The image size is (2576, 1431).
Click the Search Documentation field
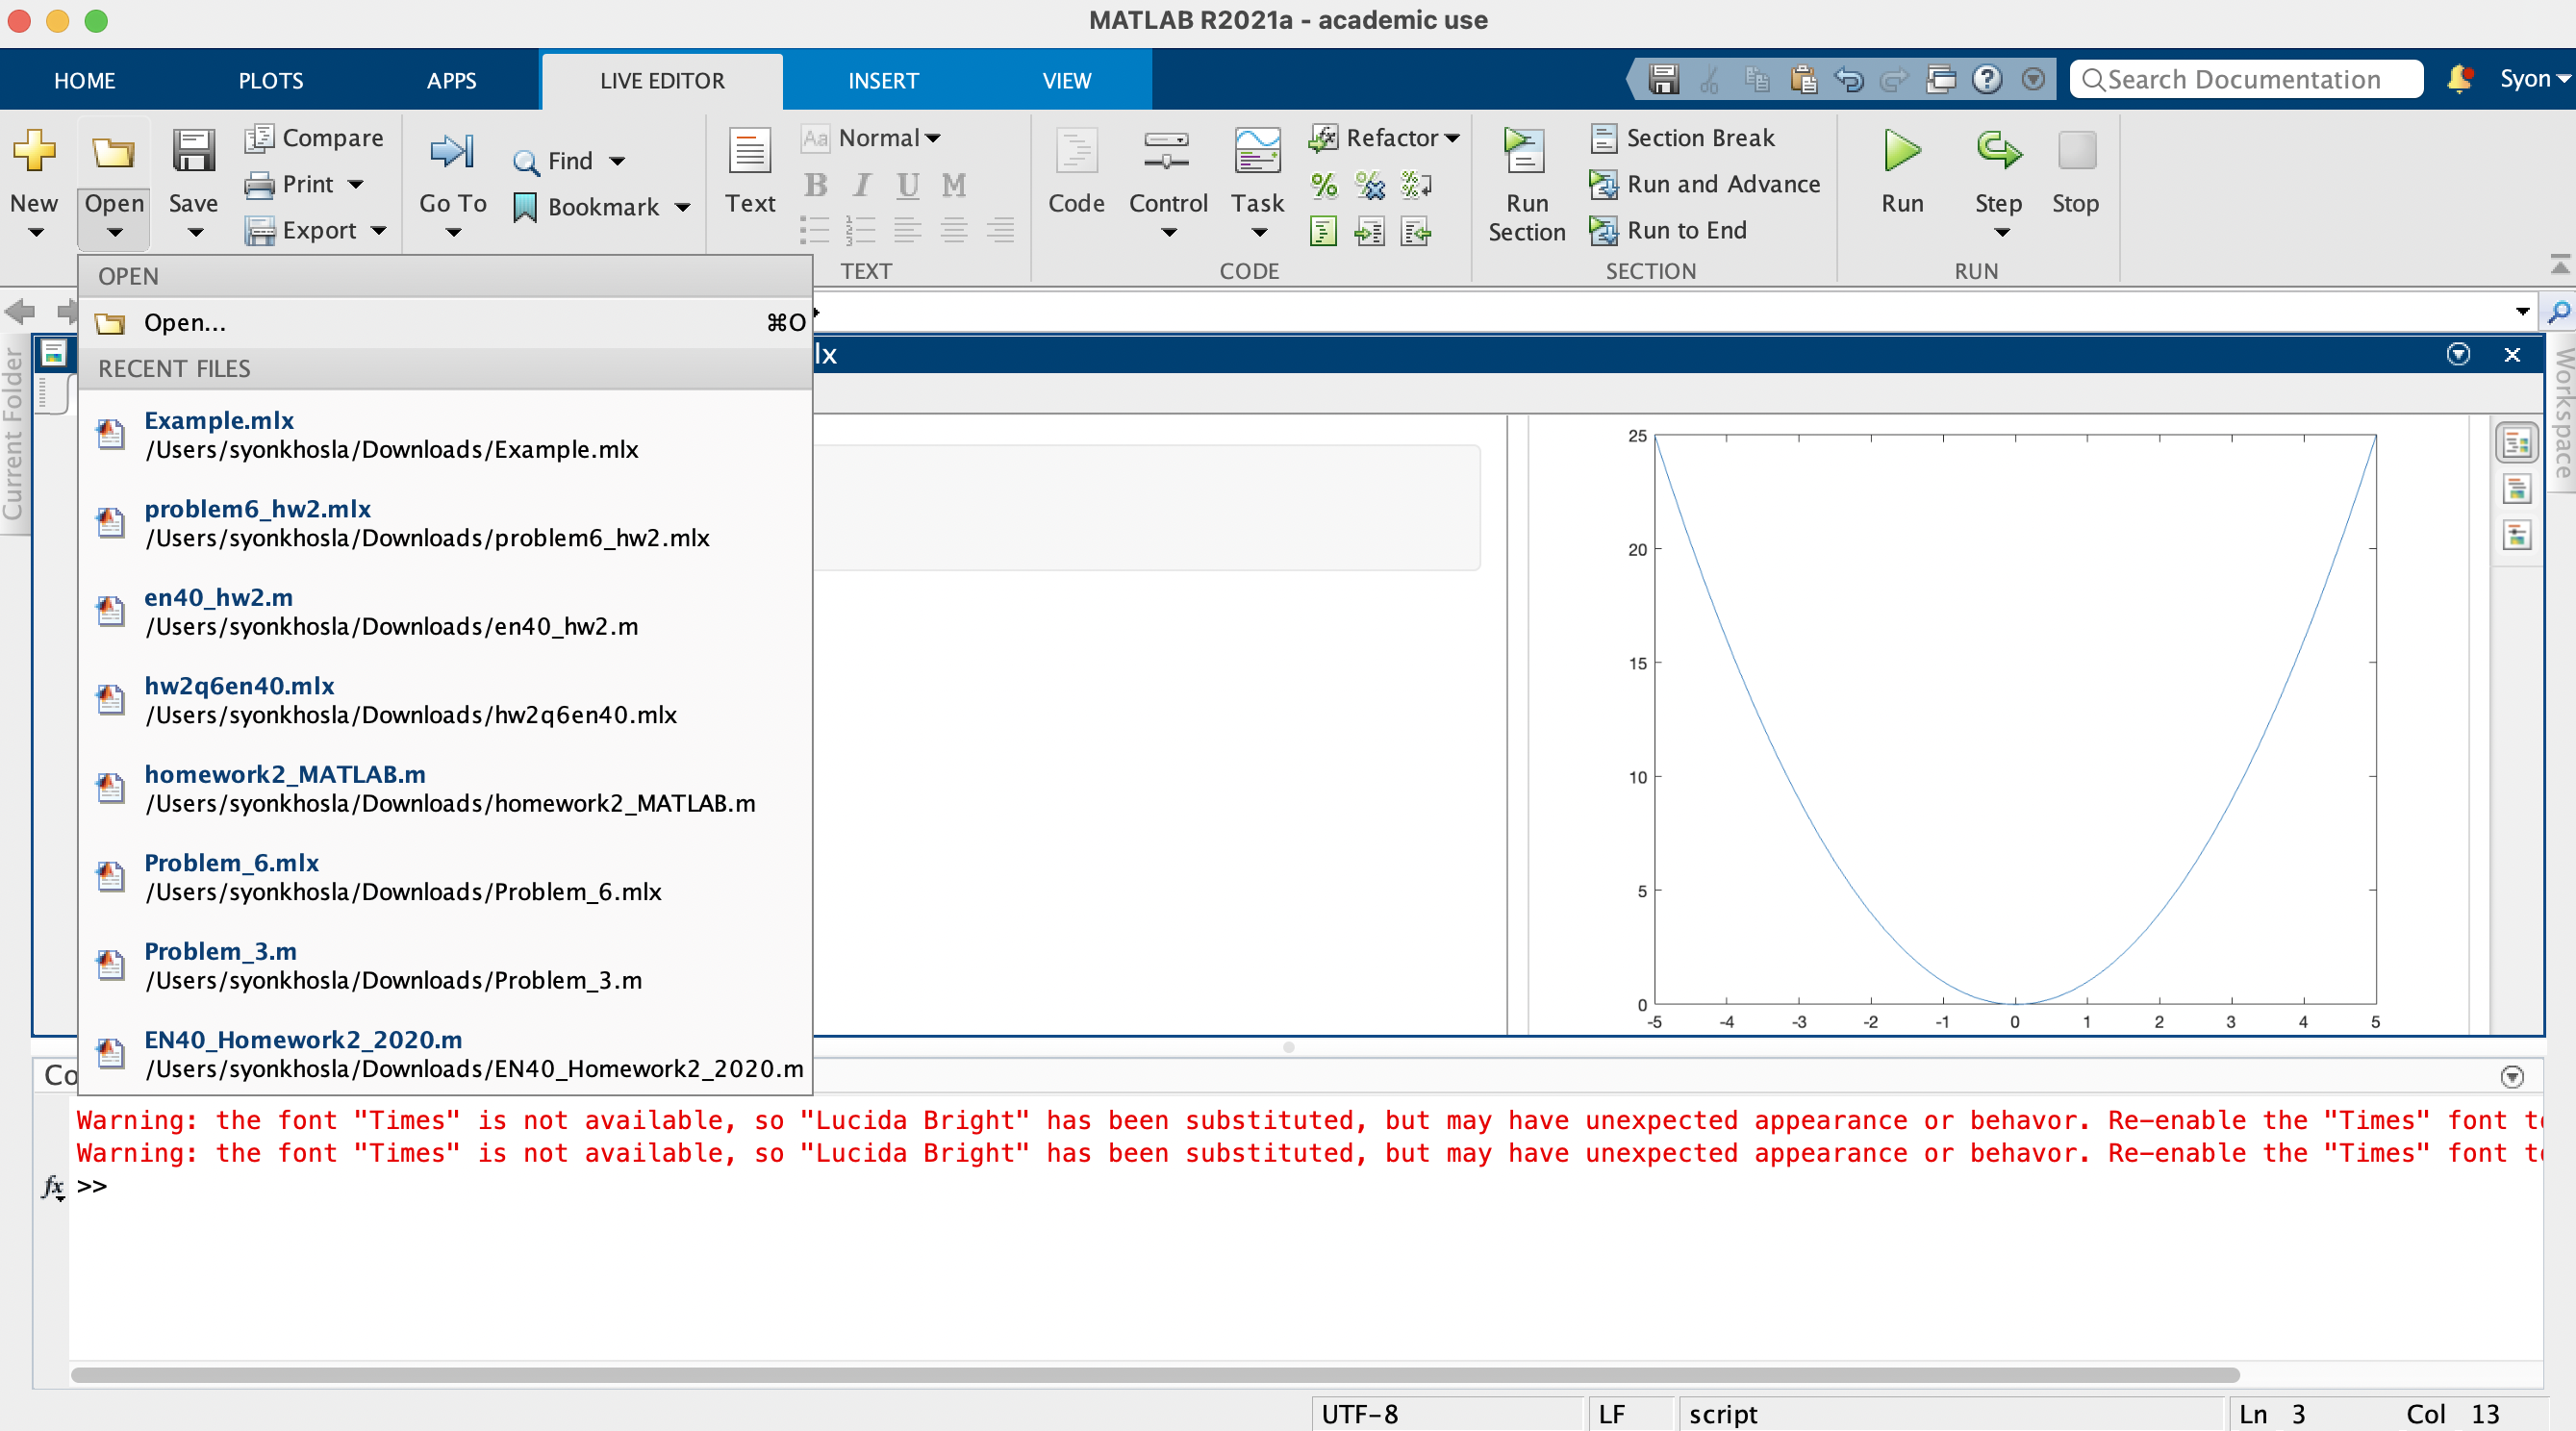point(2247,79)
